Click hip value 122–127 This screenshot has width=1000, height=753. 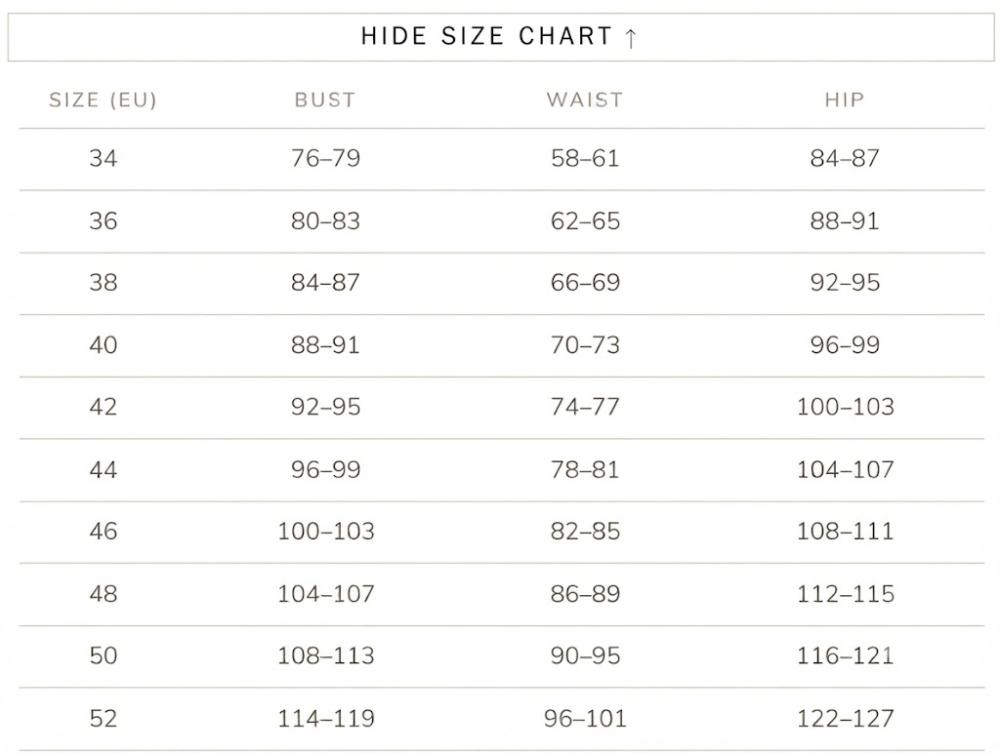(x=845, y=719)
